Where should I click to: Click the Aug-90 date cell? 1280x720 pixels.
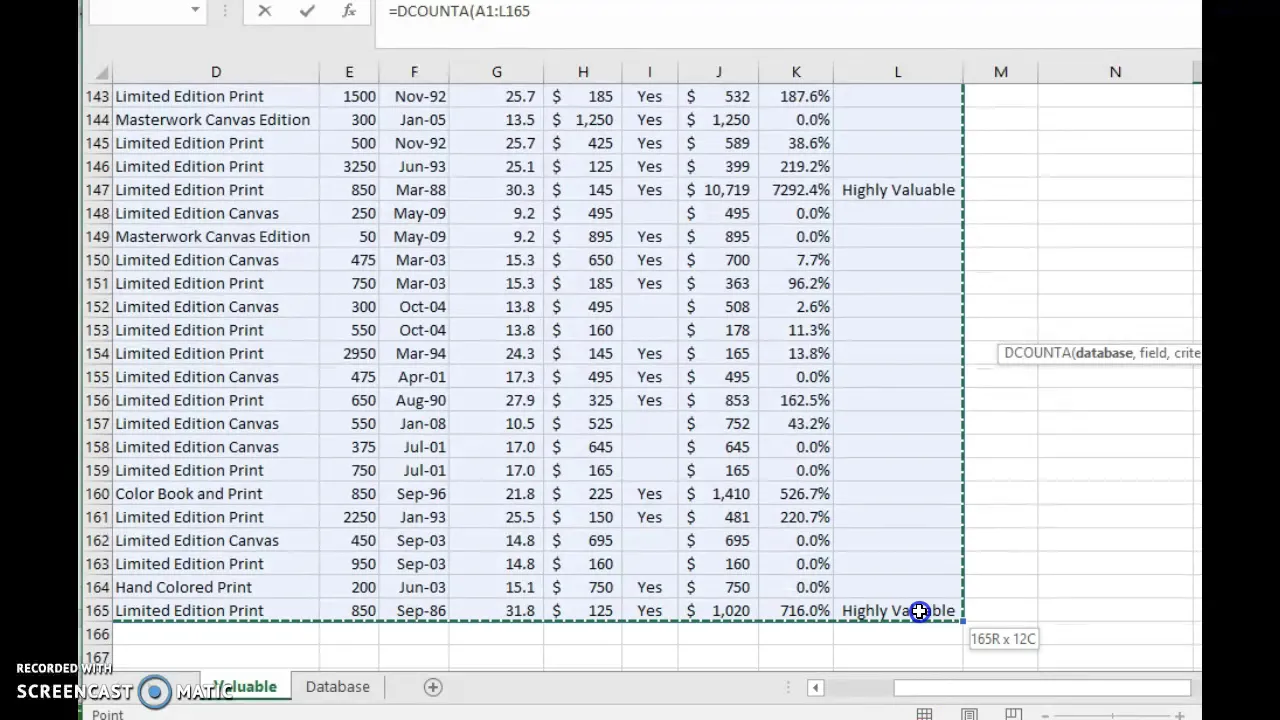tap(414, 400)
